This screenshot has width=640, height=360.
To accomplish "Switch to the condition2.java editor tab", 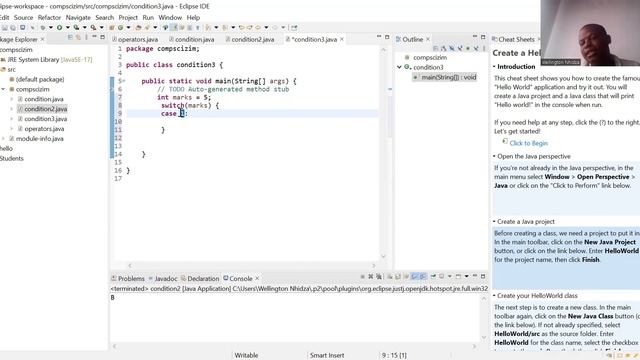I will click(x=249, y=40).
